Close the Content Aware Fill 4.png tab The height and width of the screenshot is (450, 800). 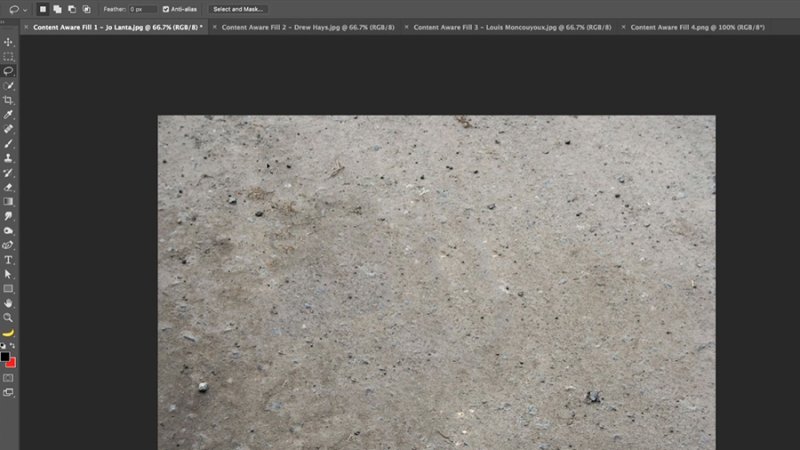pyautogui.click(x=623, y=28)
